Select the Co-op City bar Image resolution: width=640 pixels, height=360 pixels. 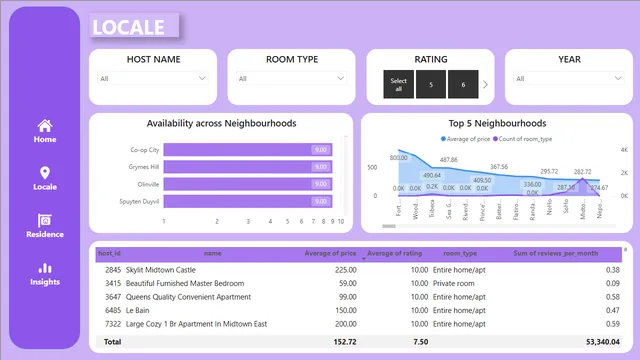[x=248, y=150]
